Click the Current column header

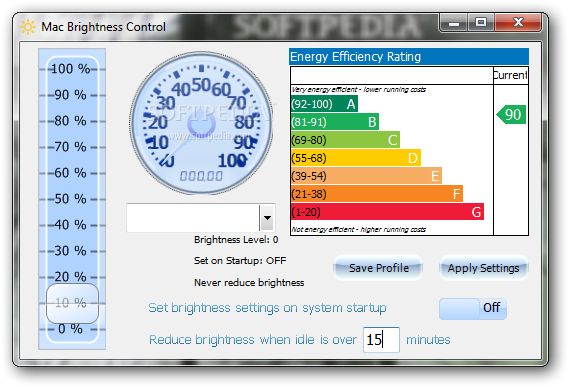511,75
